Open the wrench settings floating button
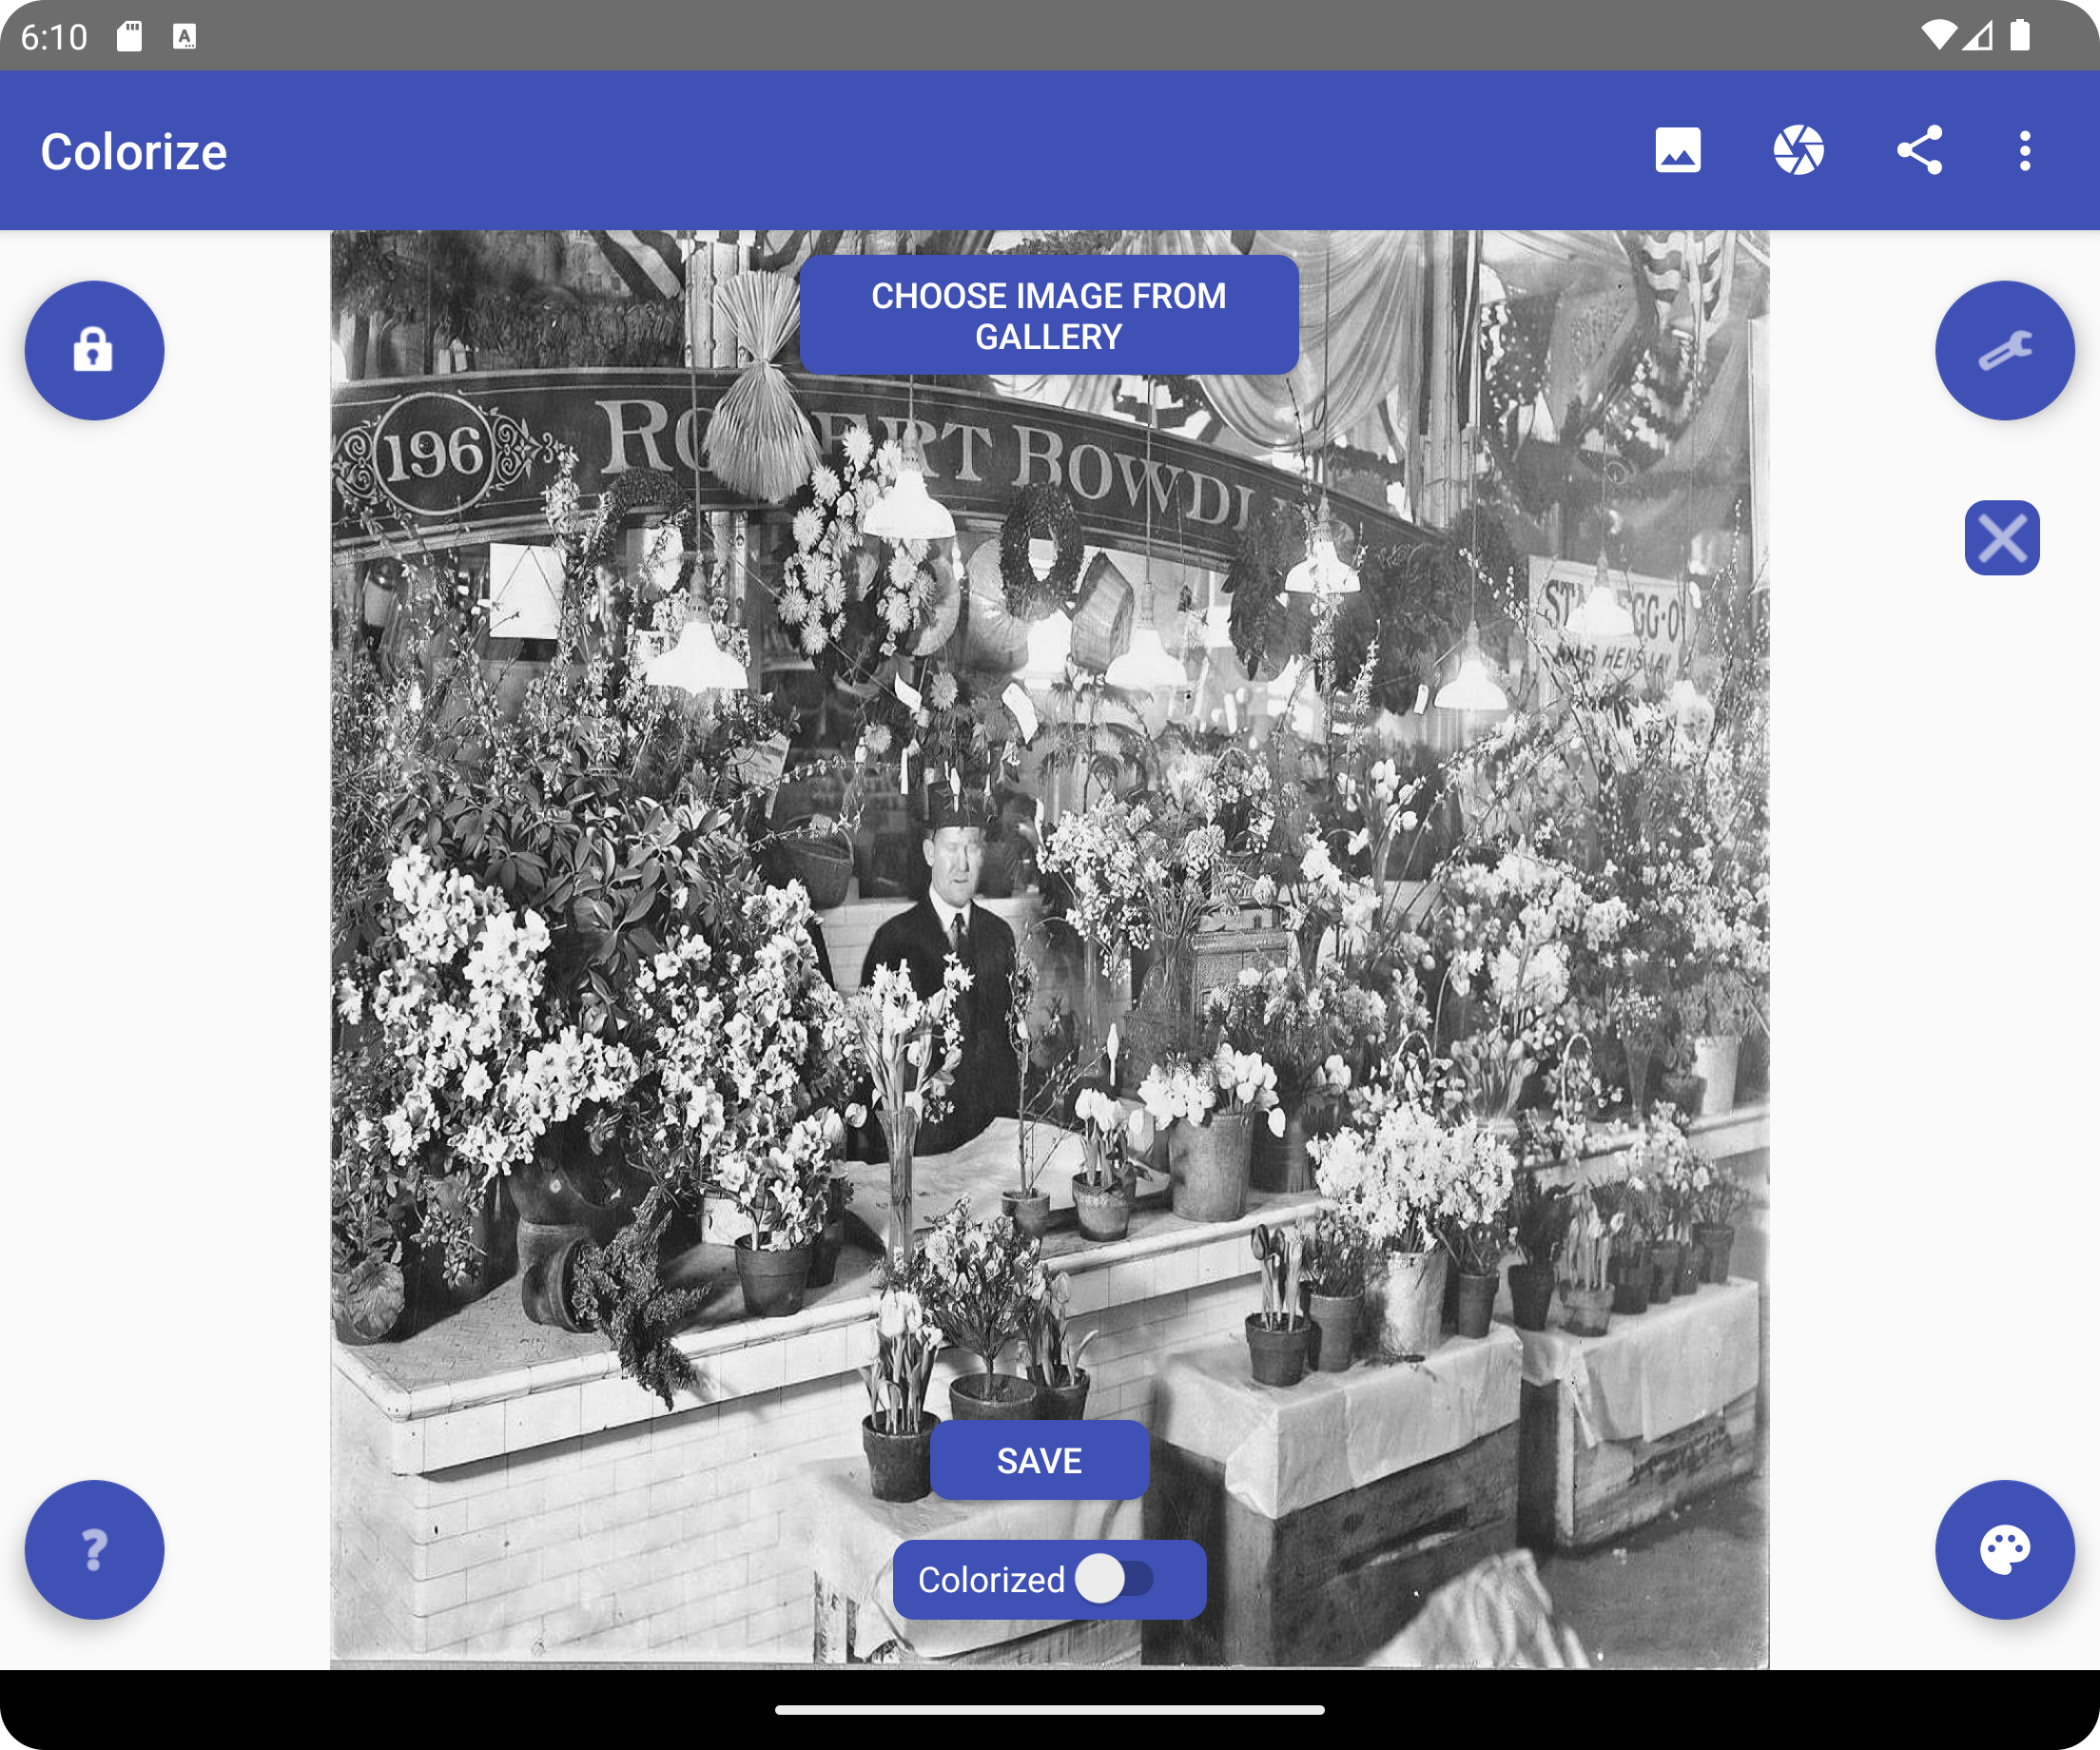The image size is (2100, 1750). pyautogui.click(x=2003, y=351)
